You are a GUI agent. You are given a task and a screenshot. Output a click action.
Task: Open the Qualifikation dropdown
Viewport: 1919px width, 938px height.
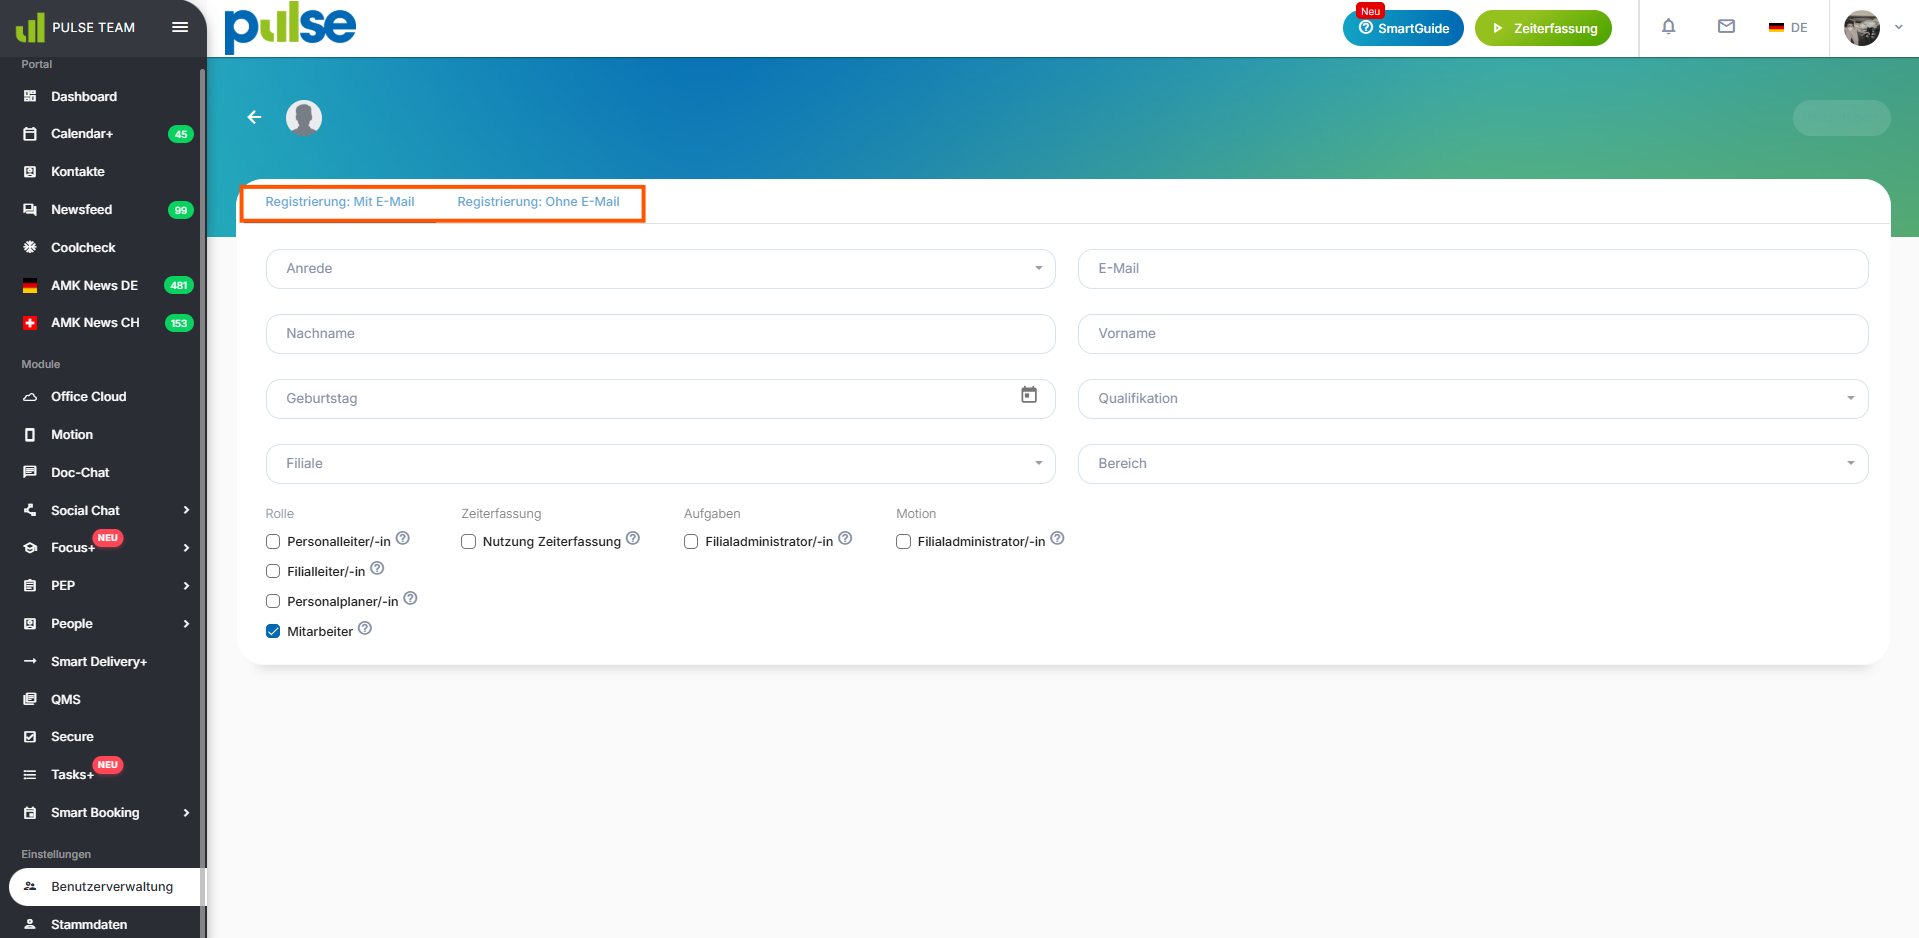point(1473,399)
